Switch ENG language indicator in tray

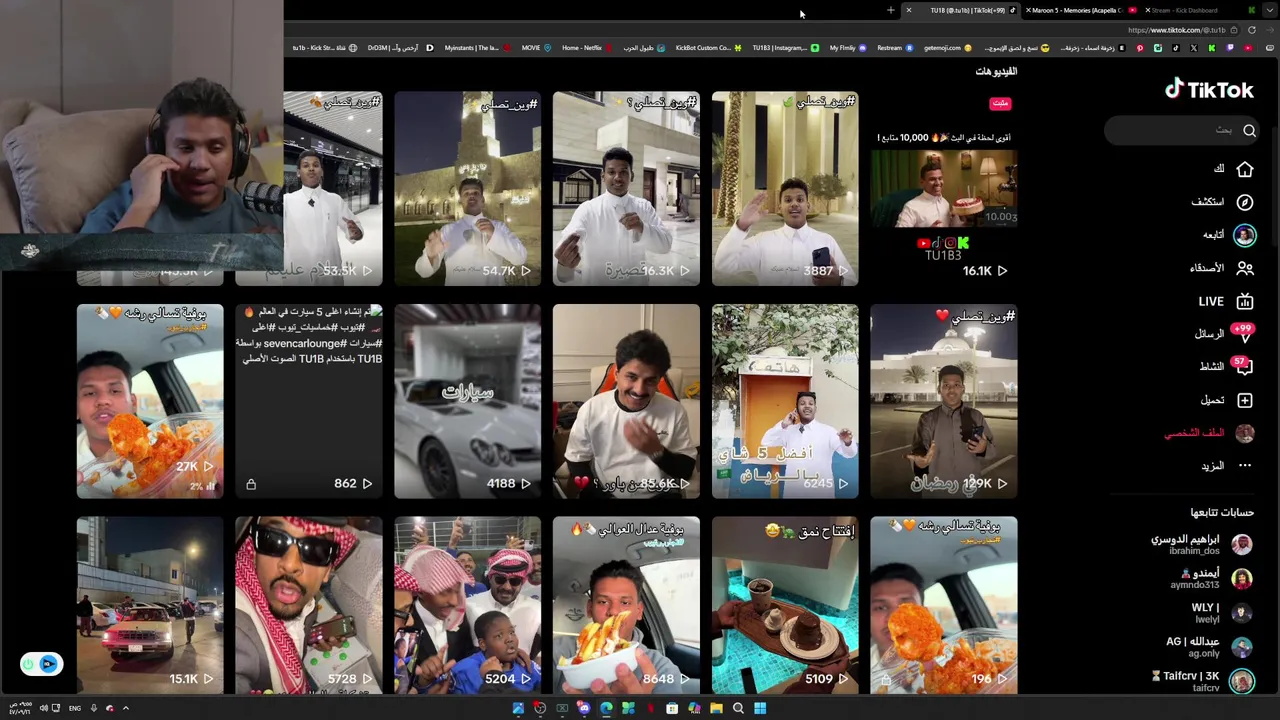pos(75,708)
